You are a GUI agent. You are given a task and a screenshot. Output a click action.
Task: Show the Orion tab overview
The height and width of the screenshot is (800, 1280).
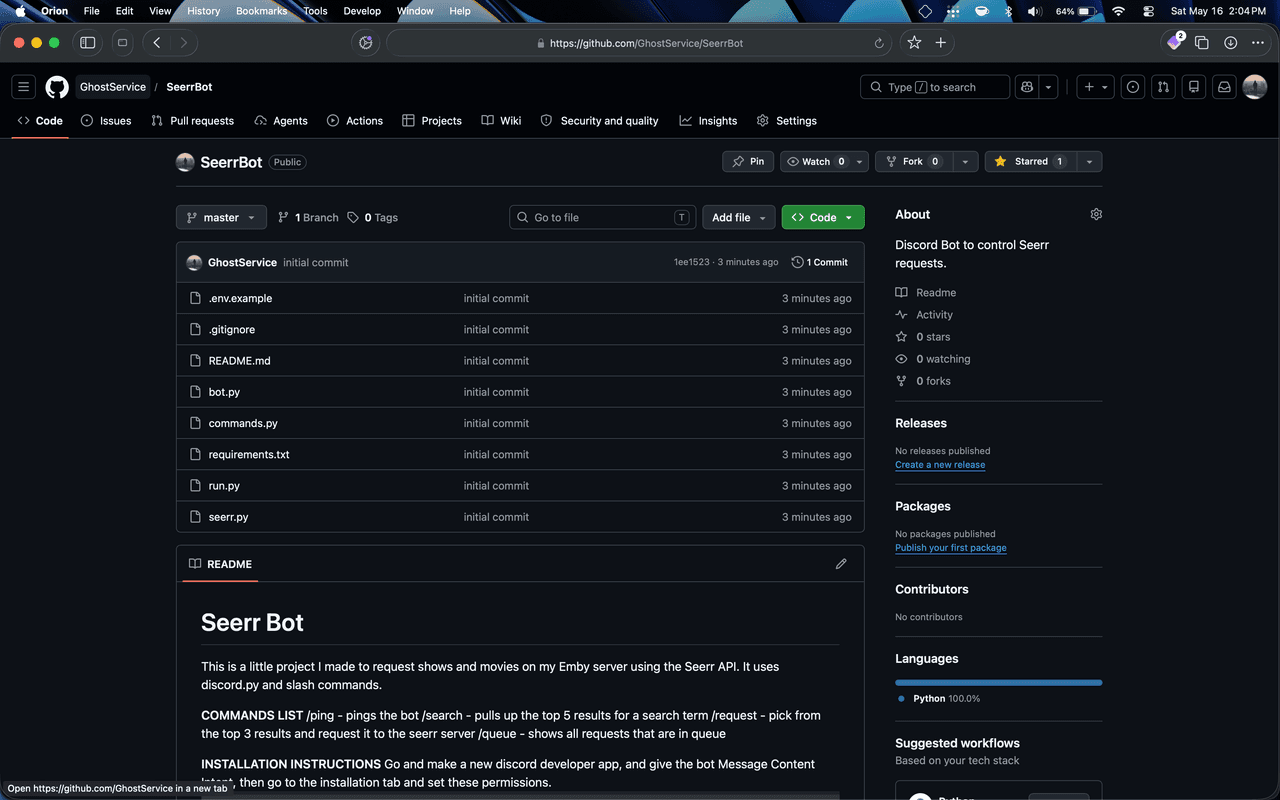click(x=1202, y=43)
